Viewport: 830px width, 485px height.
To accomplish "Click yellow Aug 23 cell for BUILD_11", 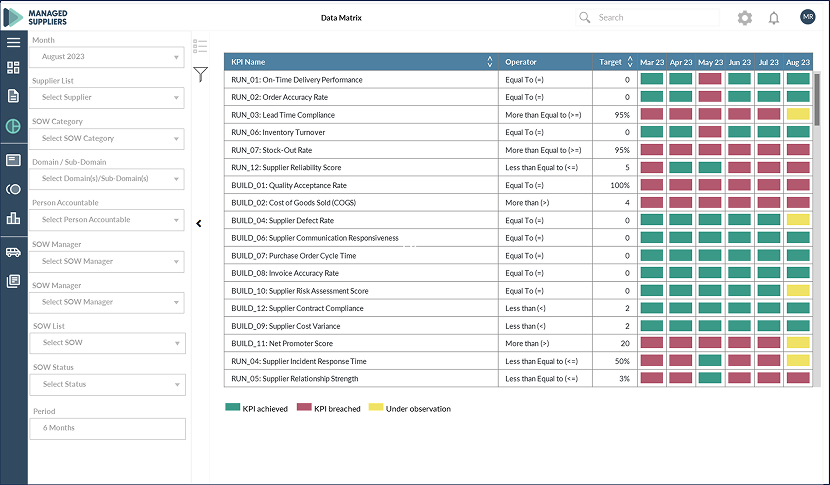I will pyautogui.click(x=798, y=343).
